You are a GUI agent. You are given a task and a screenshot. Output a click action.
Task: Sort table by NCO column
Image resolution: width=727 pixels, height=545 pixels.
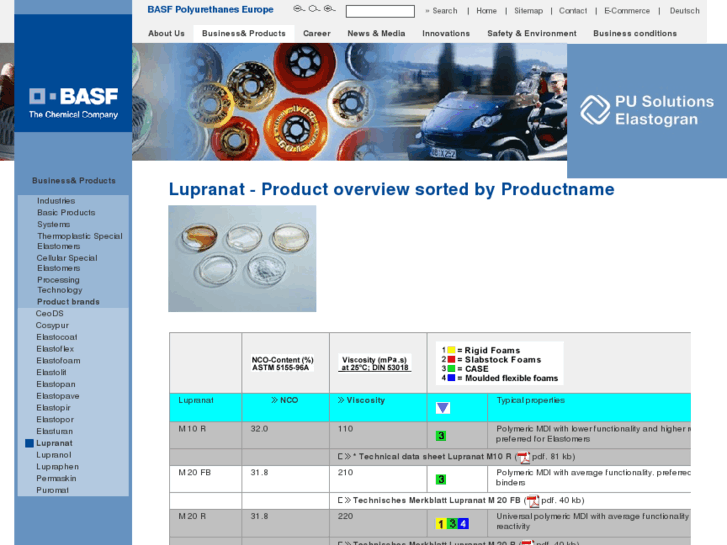pos(285,400)
